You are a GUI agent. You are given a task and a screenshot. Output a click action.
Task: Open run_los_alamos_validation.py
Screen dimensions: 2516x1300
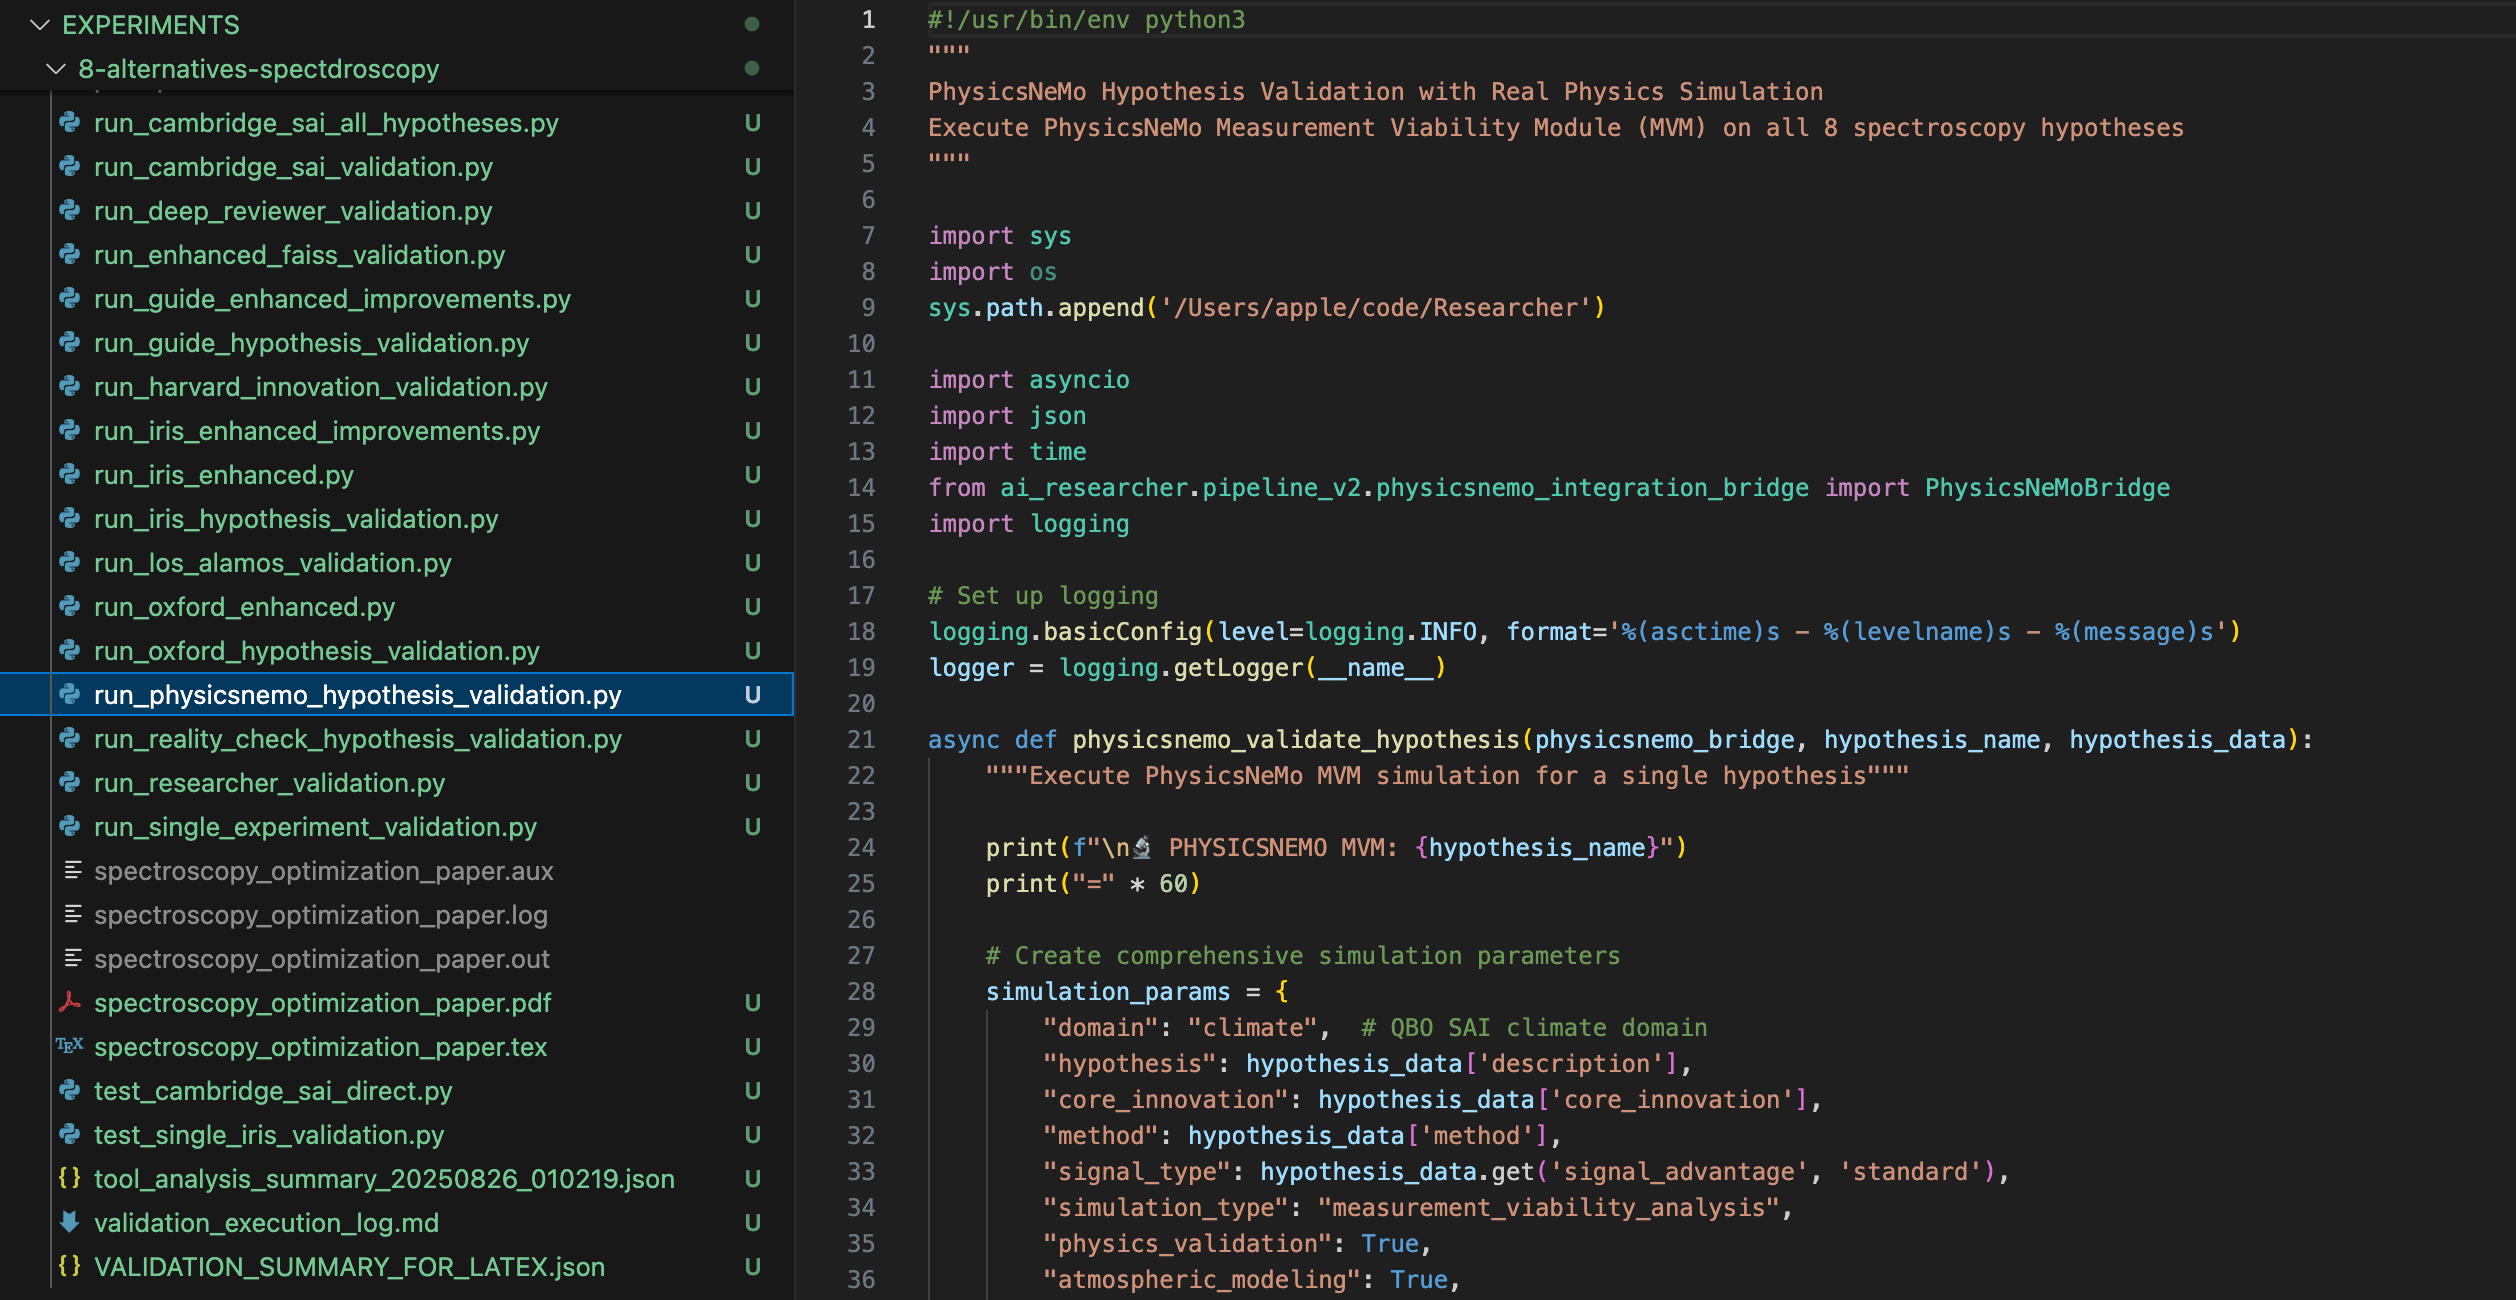(x=271, y=562)
